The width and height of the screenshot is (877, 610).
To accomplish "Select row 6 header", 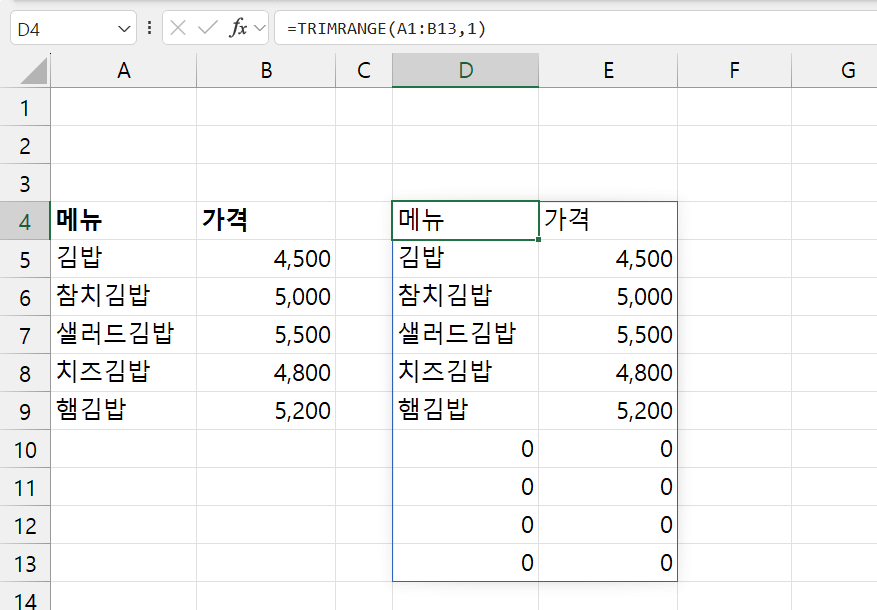I will pos(25,297).
